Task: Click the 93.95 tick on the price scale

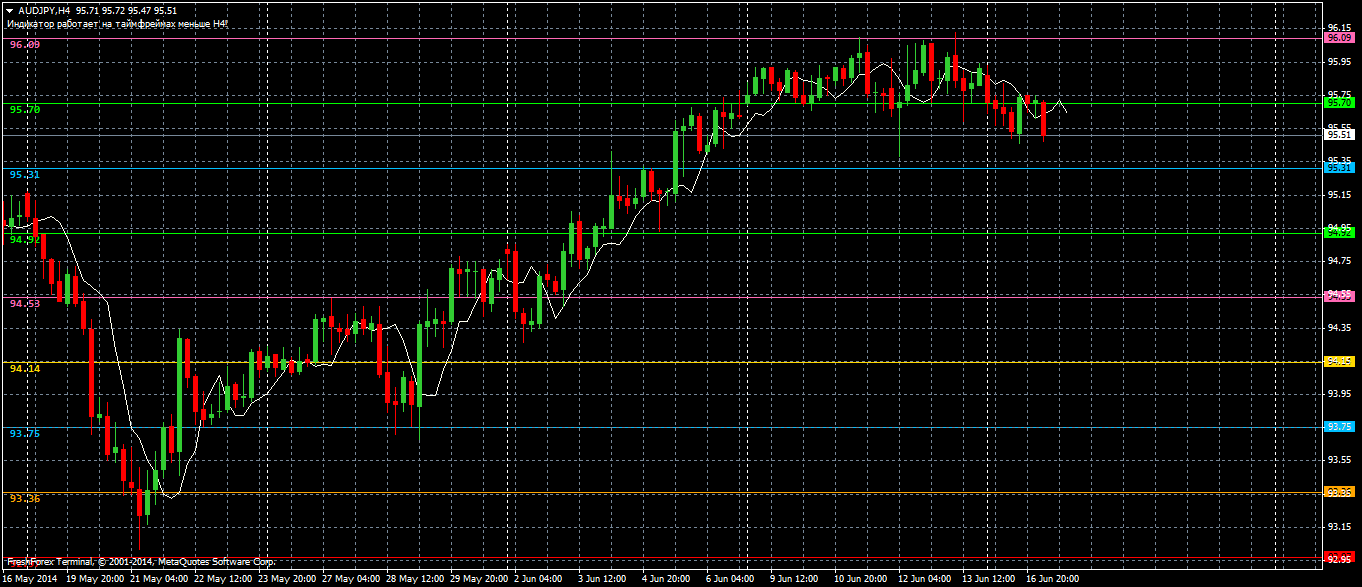Action: 1340,393
